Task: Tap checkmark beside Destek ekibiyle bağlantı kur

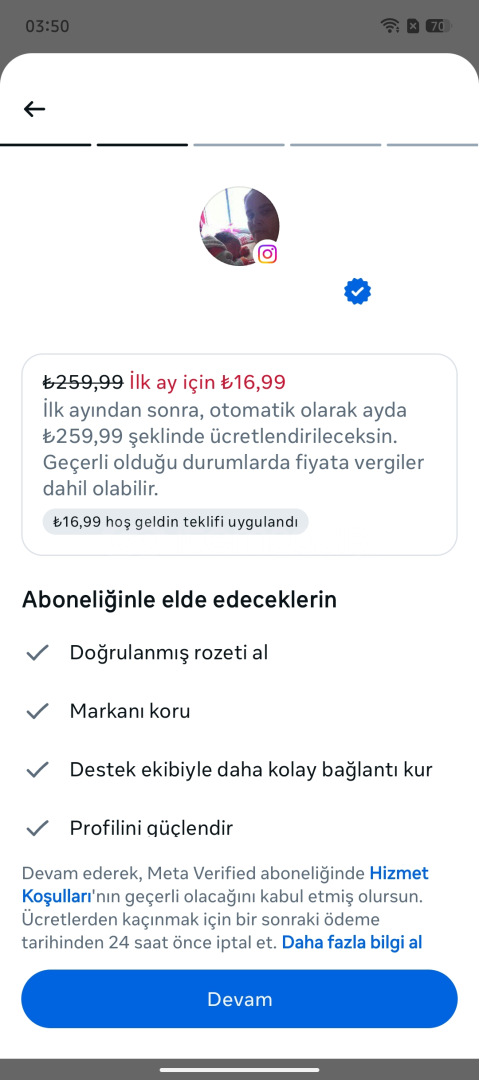Action: [37, 769]
